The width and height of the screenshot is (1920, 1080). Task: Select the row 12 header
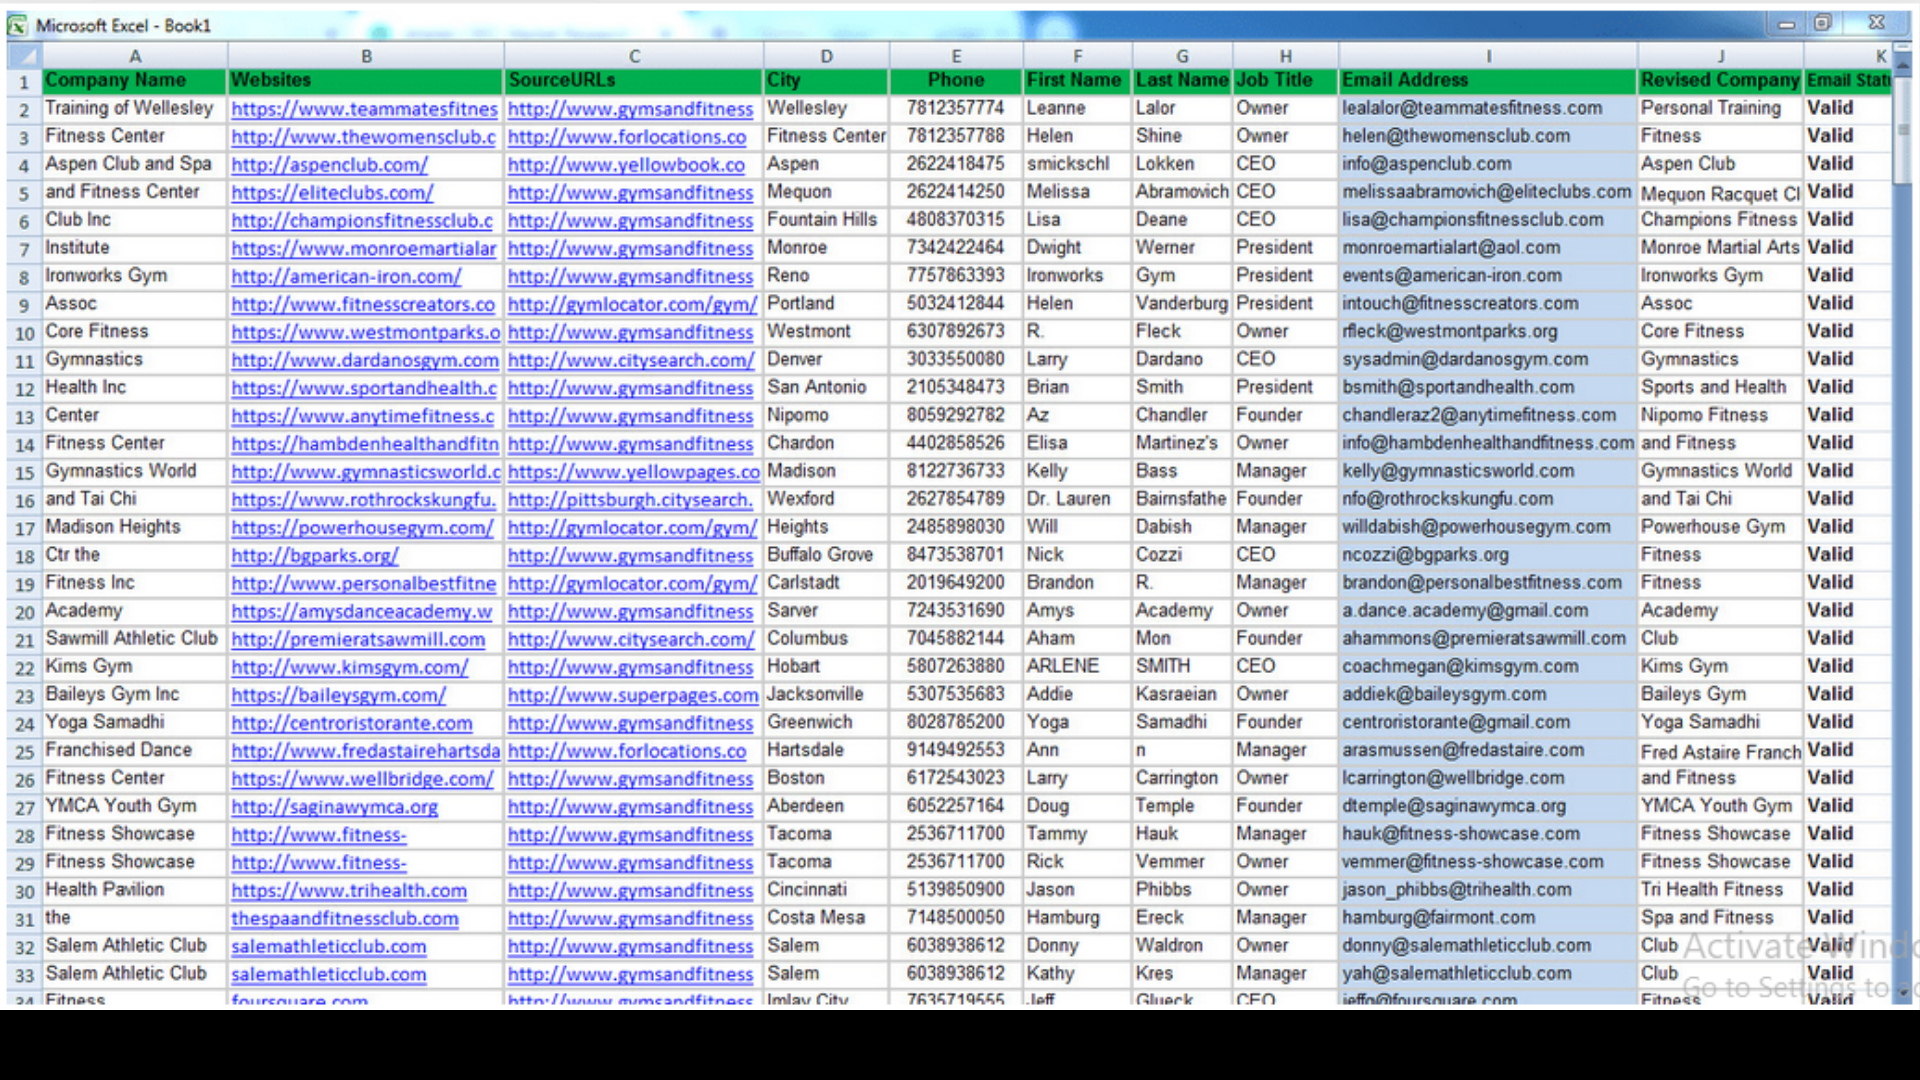click(24, 389)
